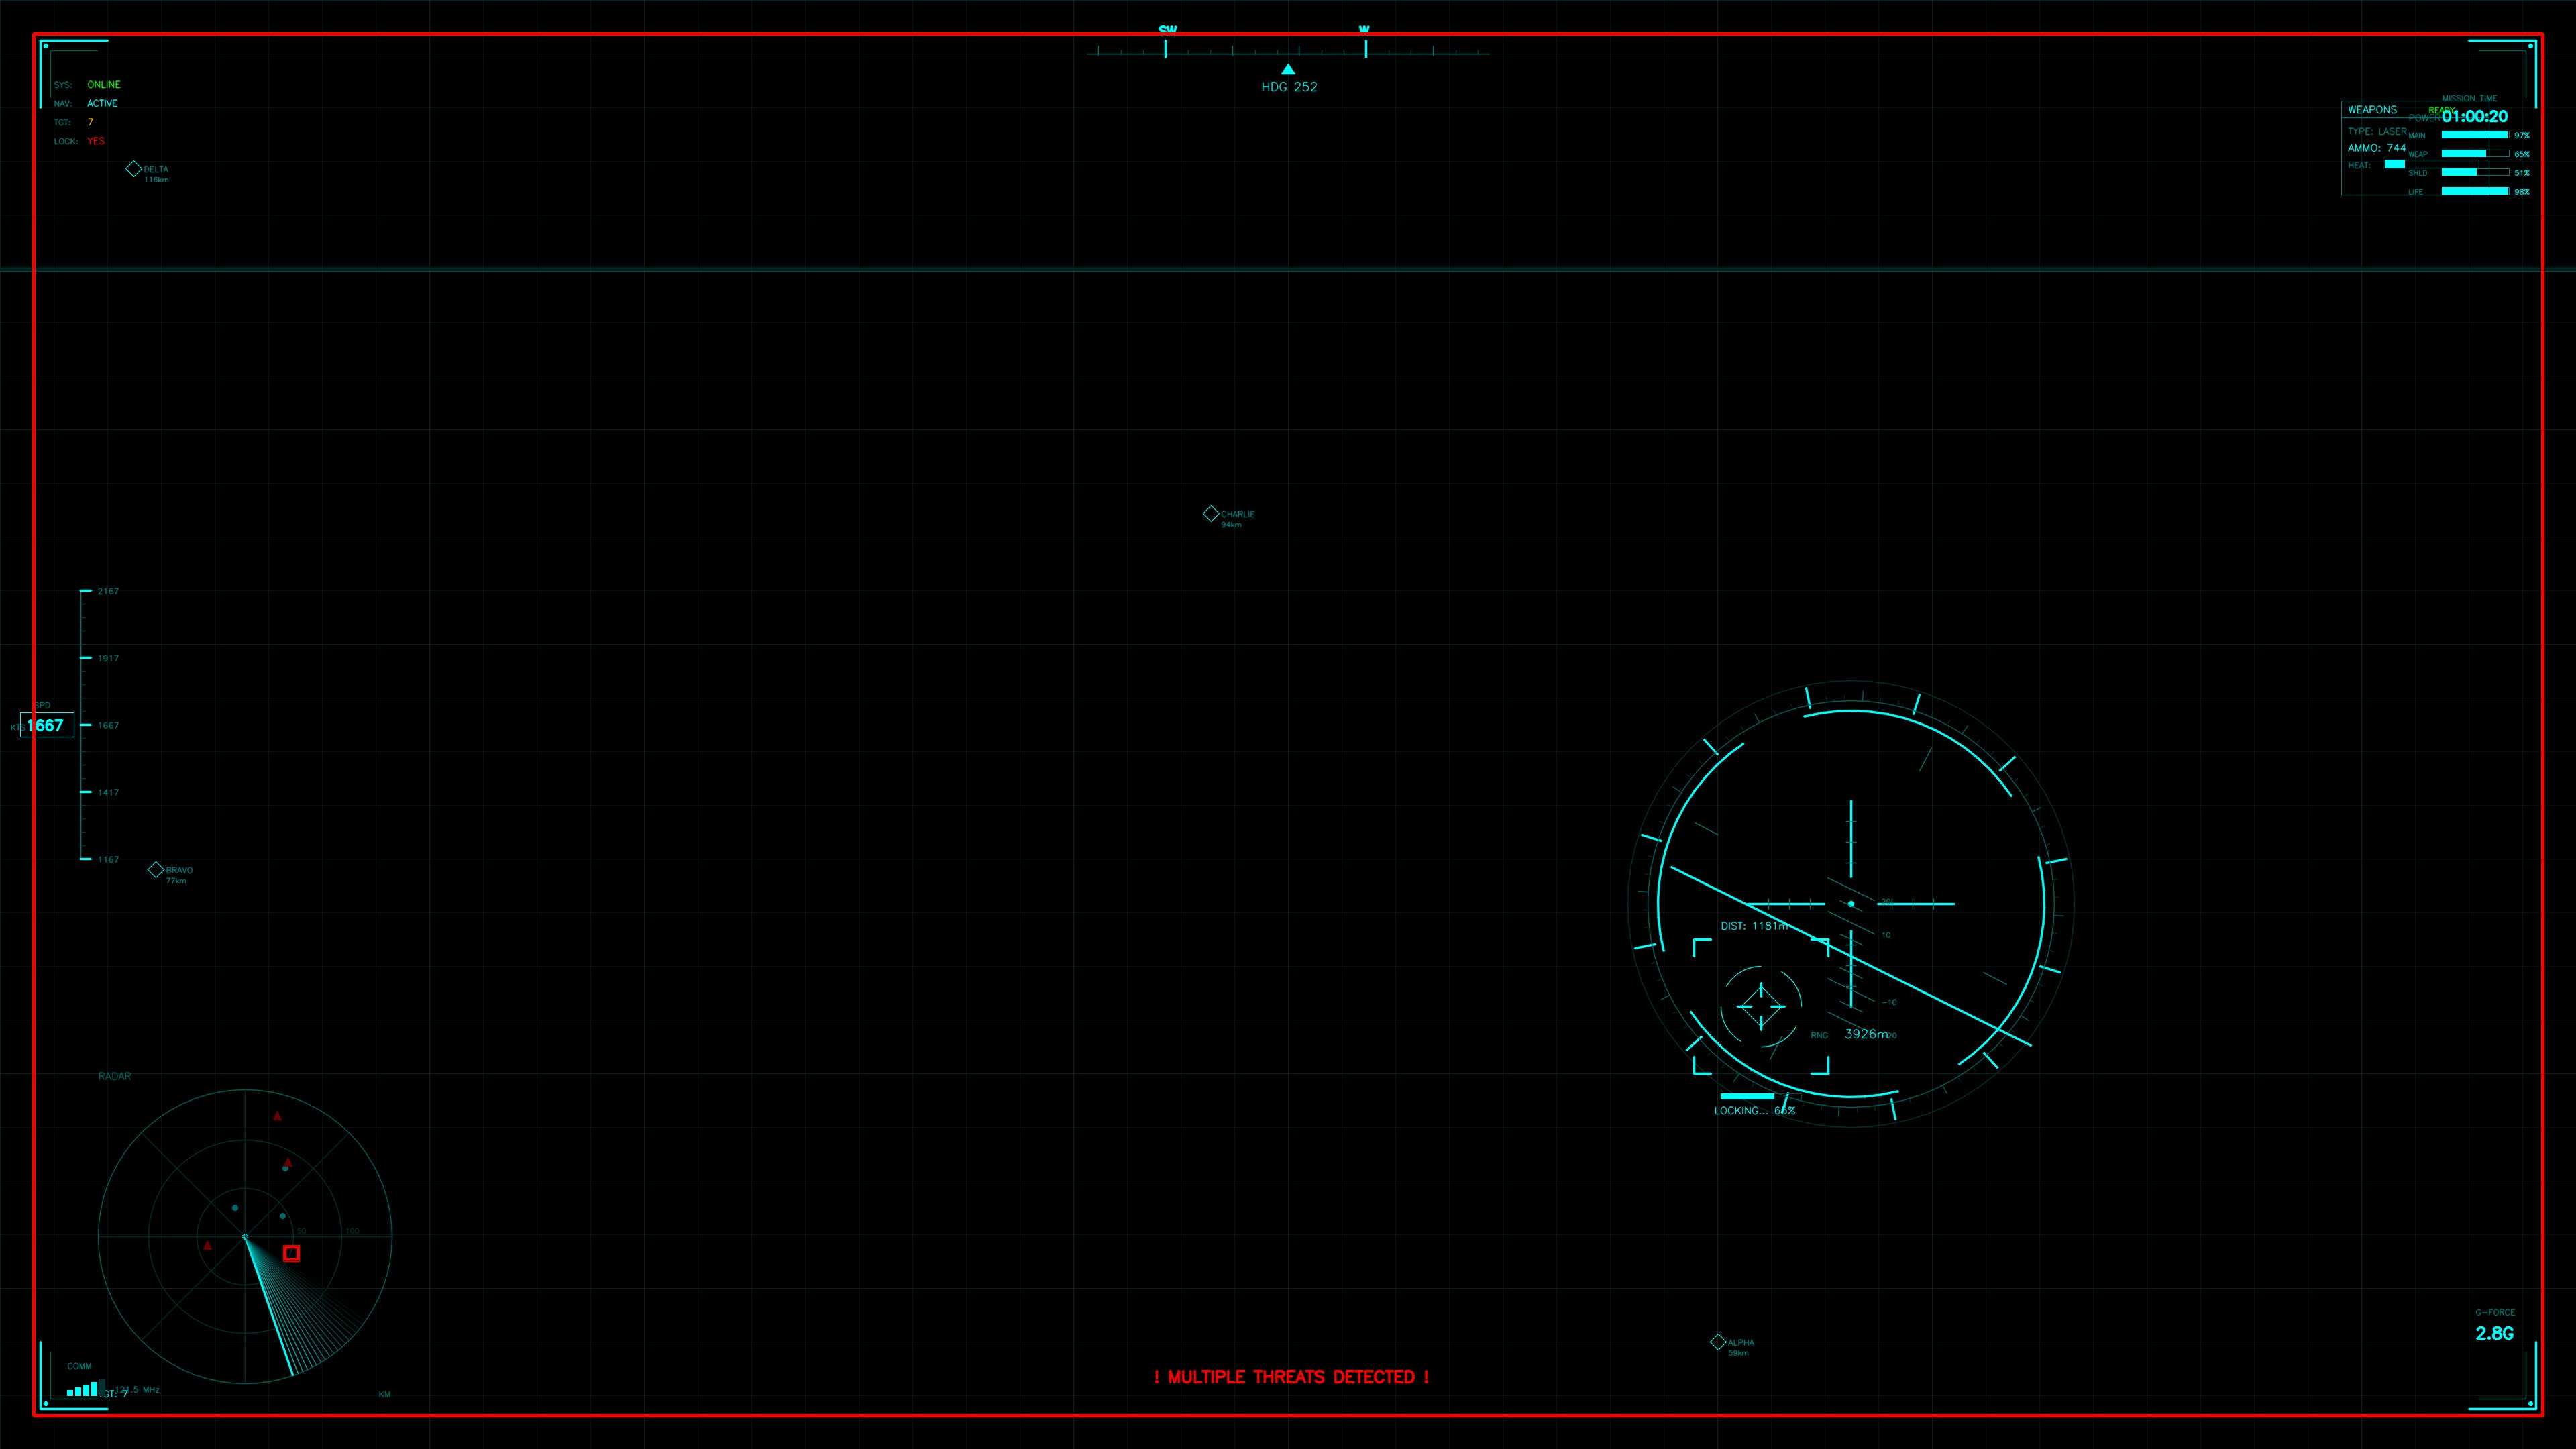Expand the RADAR display panel
This screenshot has width=2576, height=1449.
pos(115,1076)
